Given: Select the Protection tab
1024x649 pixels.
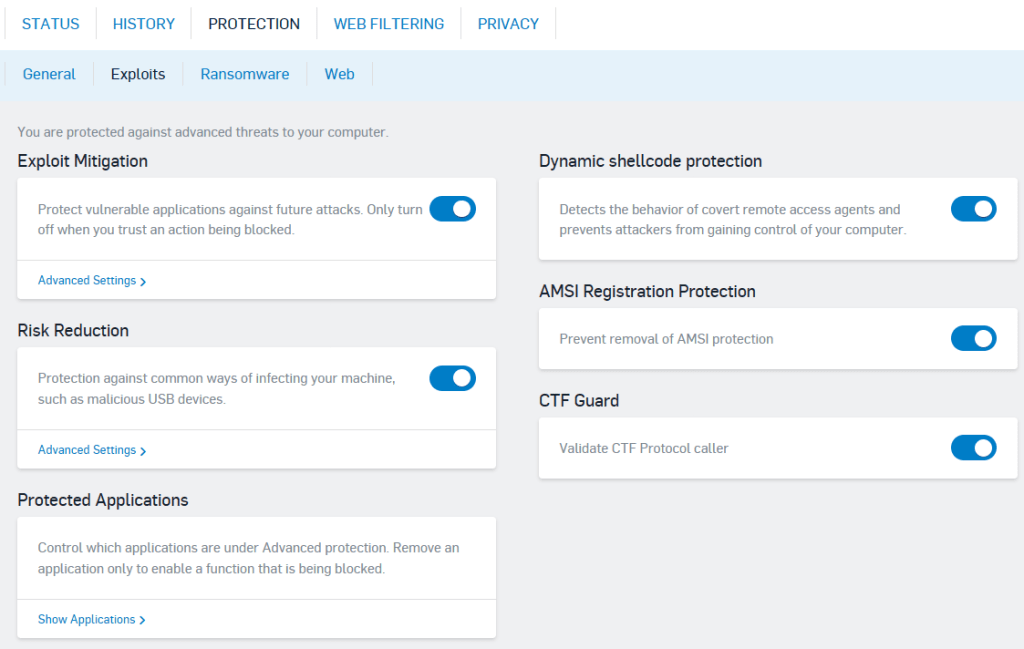Looking at the screenshot, I should [x=254, y=24].
